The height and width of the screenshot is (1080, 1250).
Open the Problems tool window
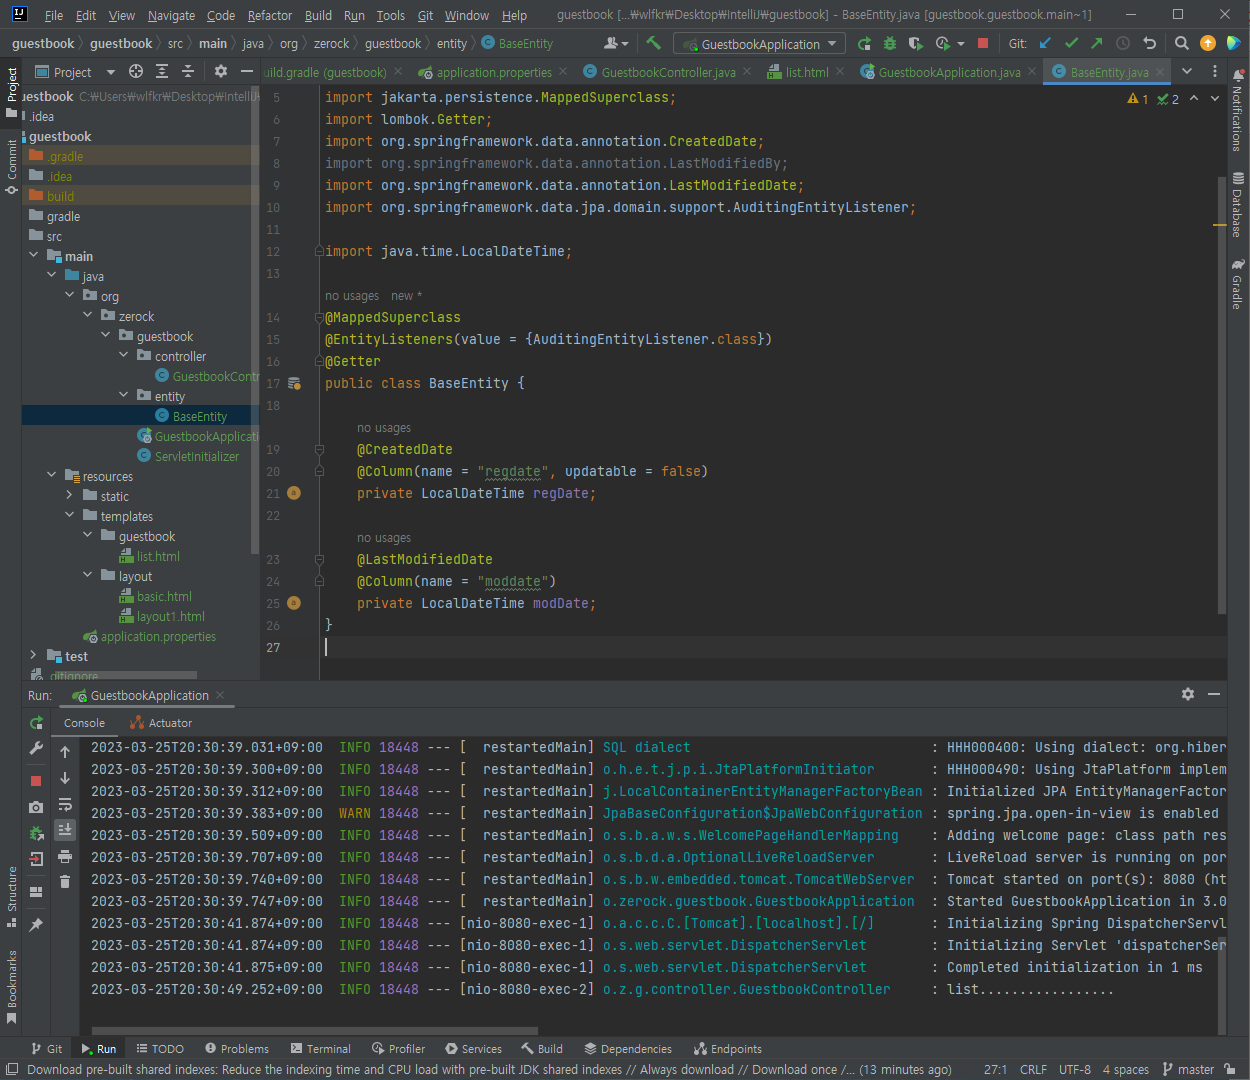point(237,1049)
